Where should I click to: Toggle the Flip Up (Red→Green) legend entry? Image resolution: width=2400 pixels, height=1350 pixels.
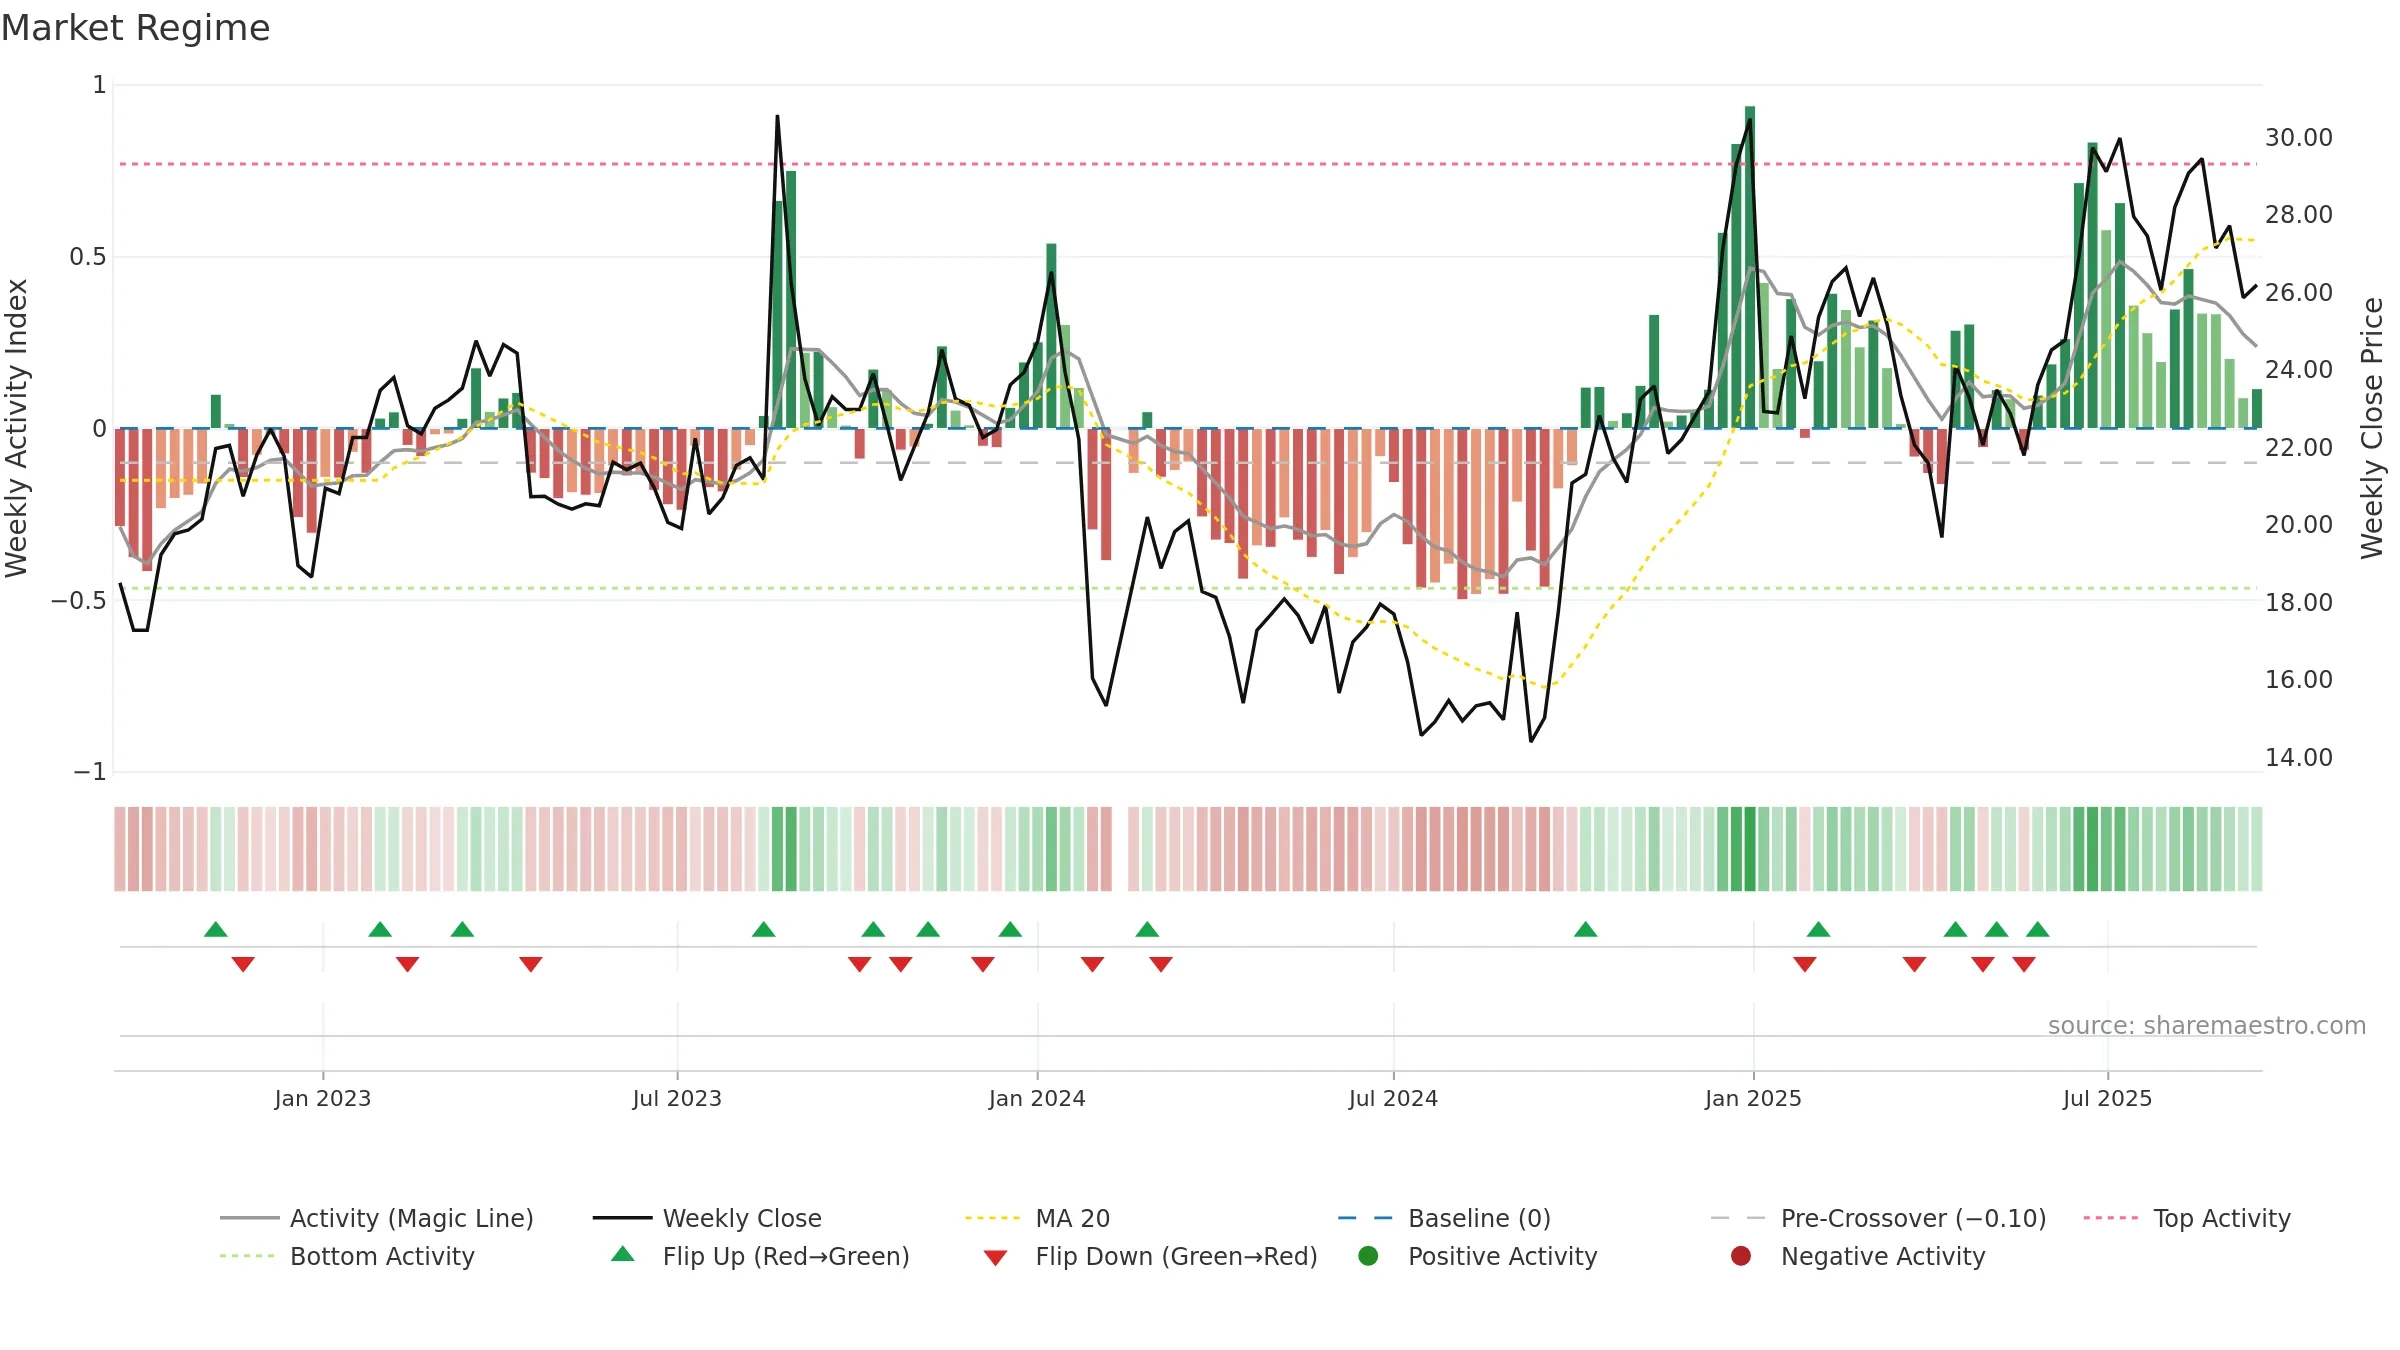[x=760, y=1256]
